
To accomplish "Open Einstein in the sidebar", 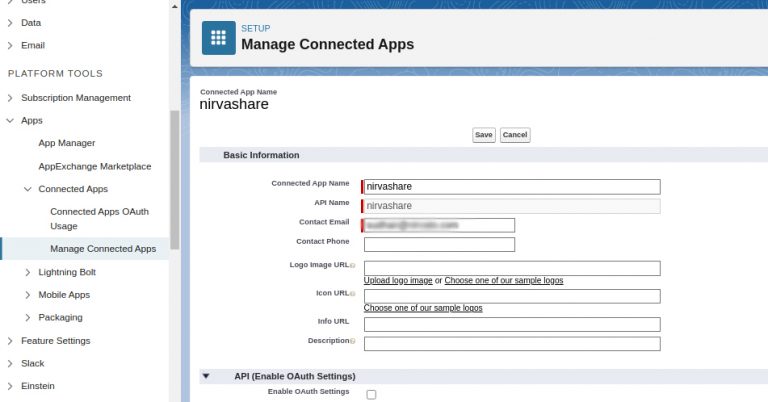I will pos(38,386).
